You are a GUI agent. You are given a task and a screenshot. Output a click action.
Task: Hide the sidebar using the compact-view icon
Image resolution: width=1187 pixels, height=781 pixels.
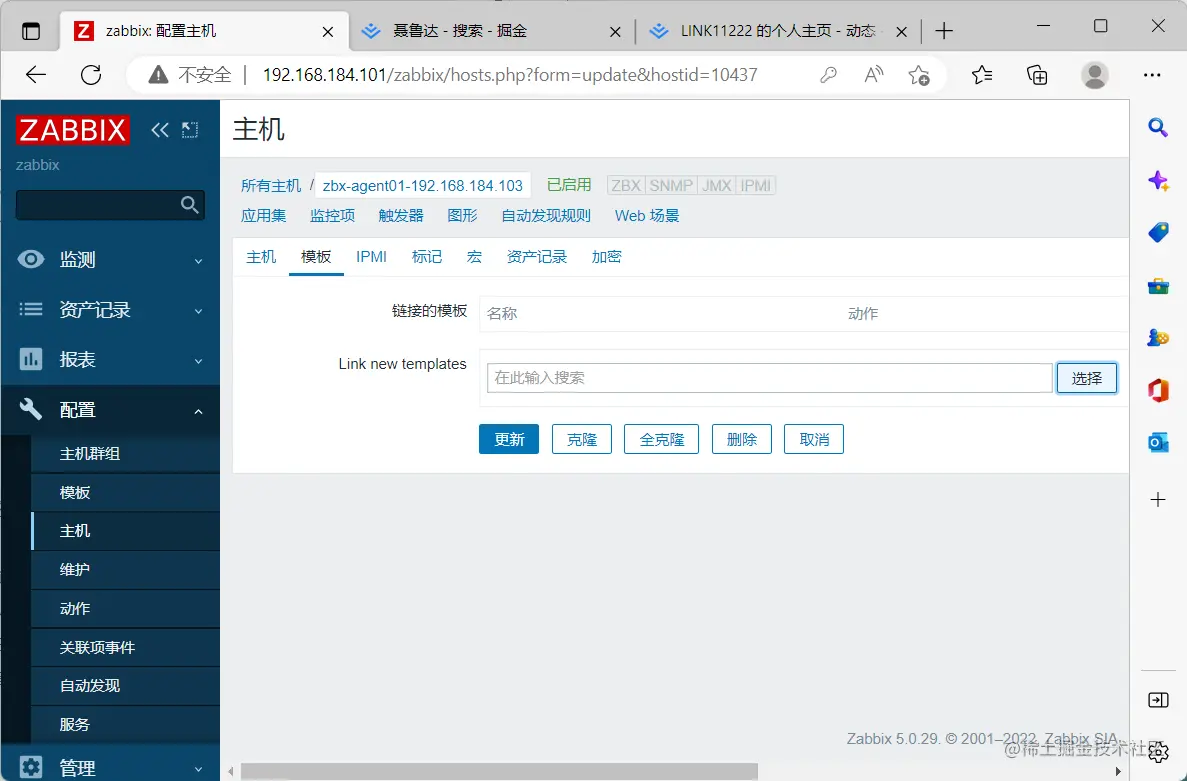click(190, 129)
